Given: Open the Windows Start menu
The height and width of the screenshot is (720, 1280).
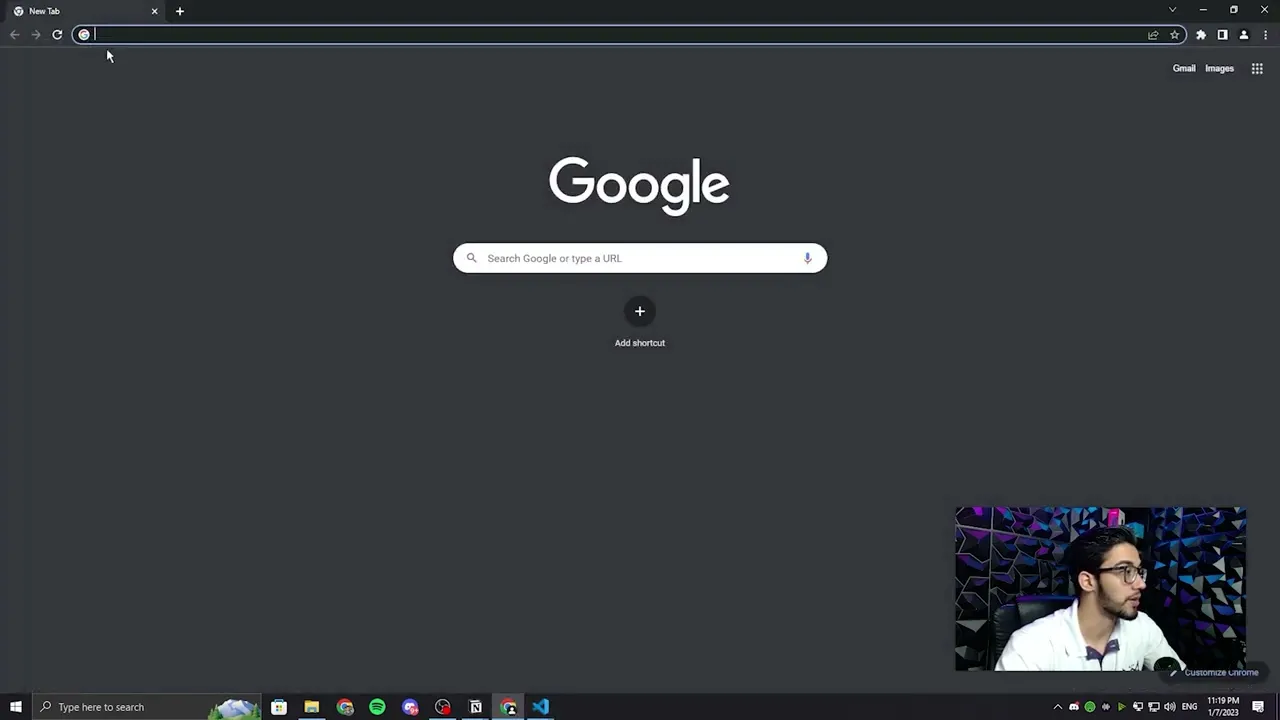Looking at the screenshot, I should tap(16, 707).
